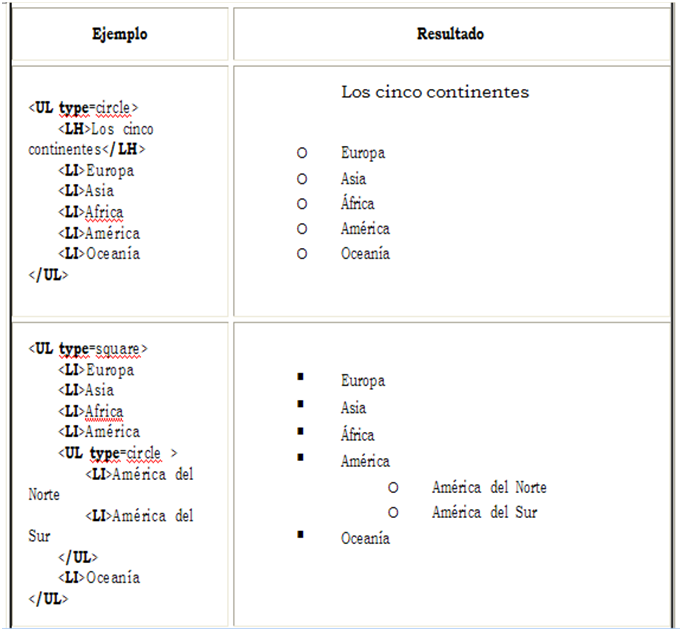This screenshot has width=682, height=631.
Task: Click the LH Los cinco code line
Action: (x=106, y=129)
